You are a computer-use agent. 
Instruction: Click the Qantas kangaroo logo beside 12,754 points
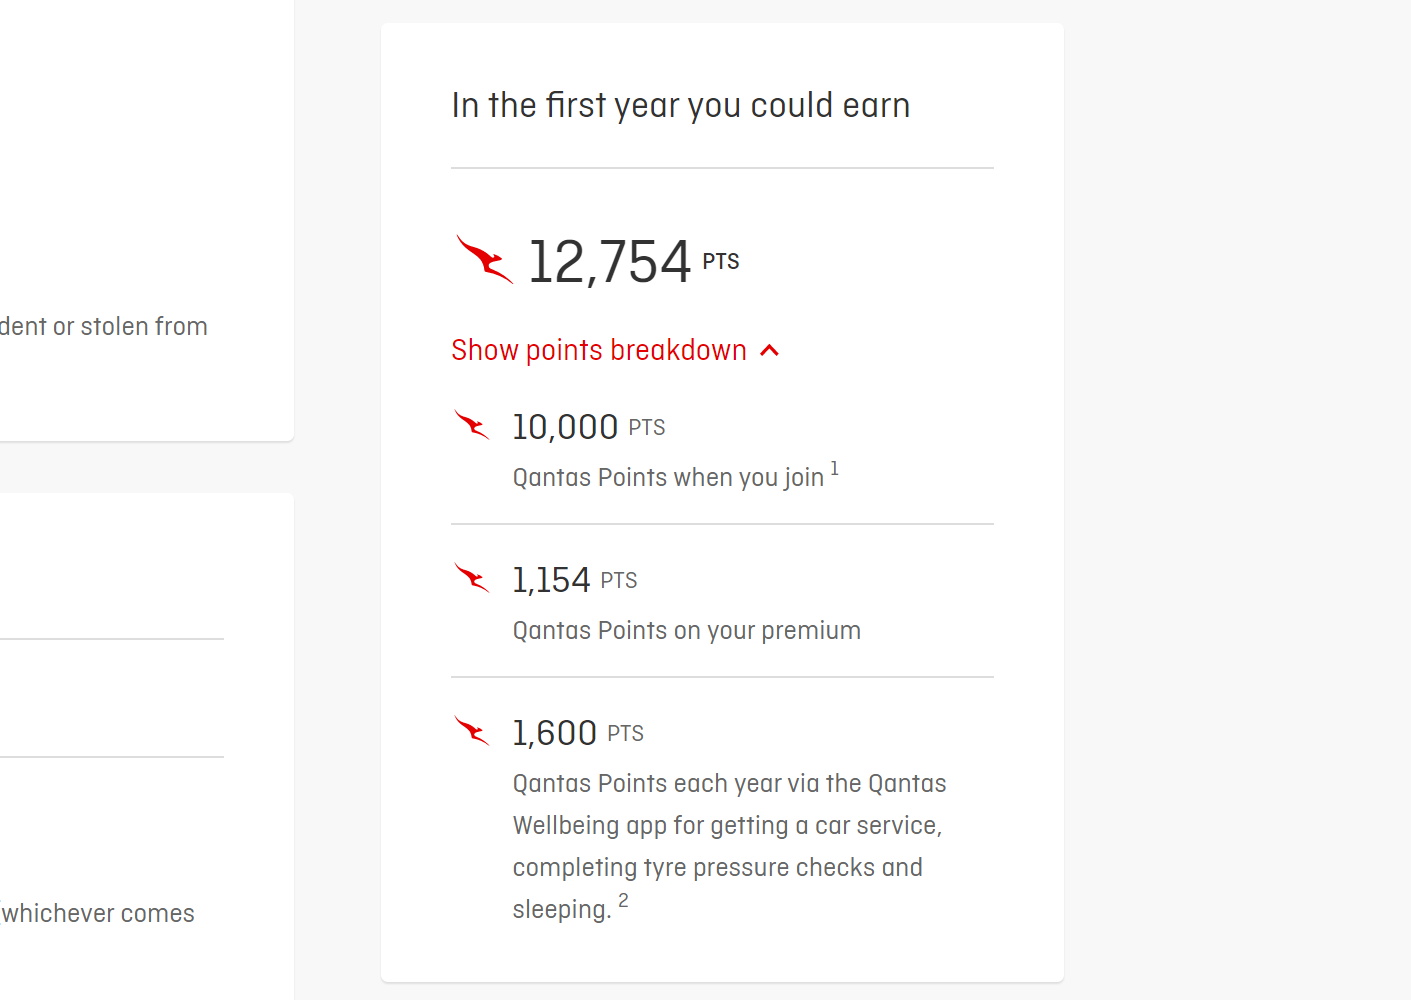pyautogui.click(x=484, y=260)
